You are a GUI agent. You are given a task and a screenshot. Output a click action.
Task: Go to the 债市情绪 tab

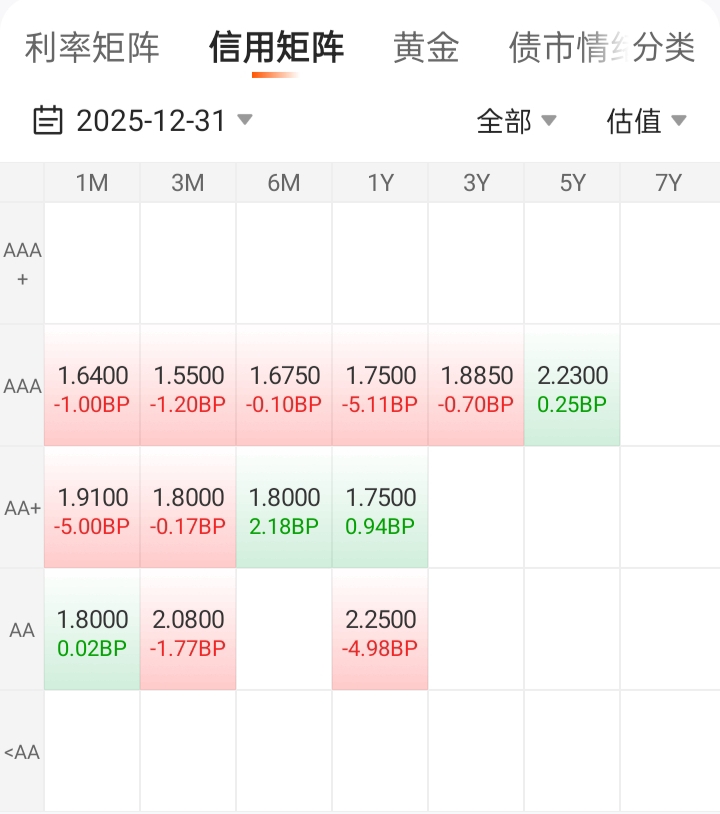(555, 47)
